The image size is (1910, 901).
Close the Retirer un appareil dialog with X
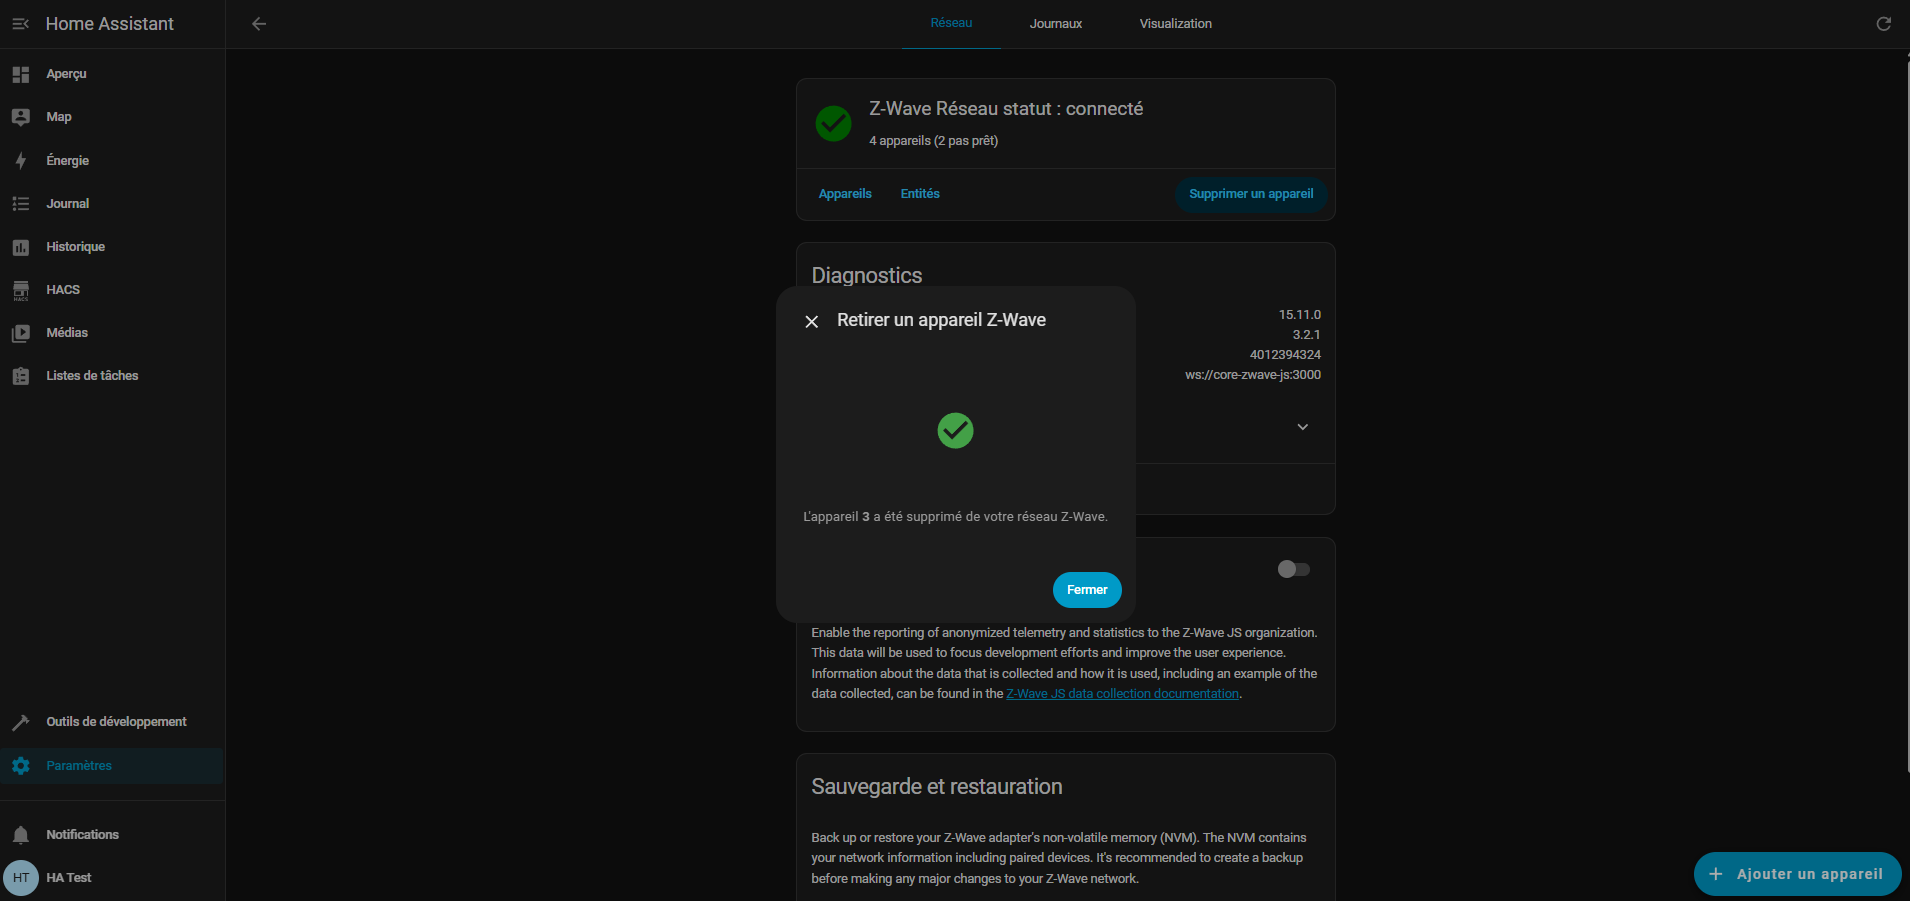[x=812, y=321]
